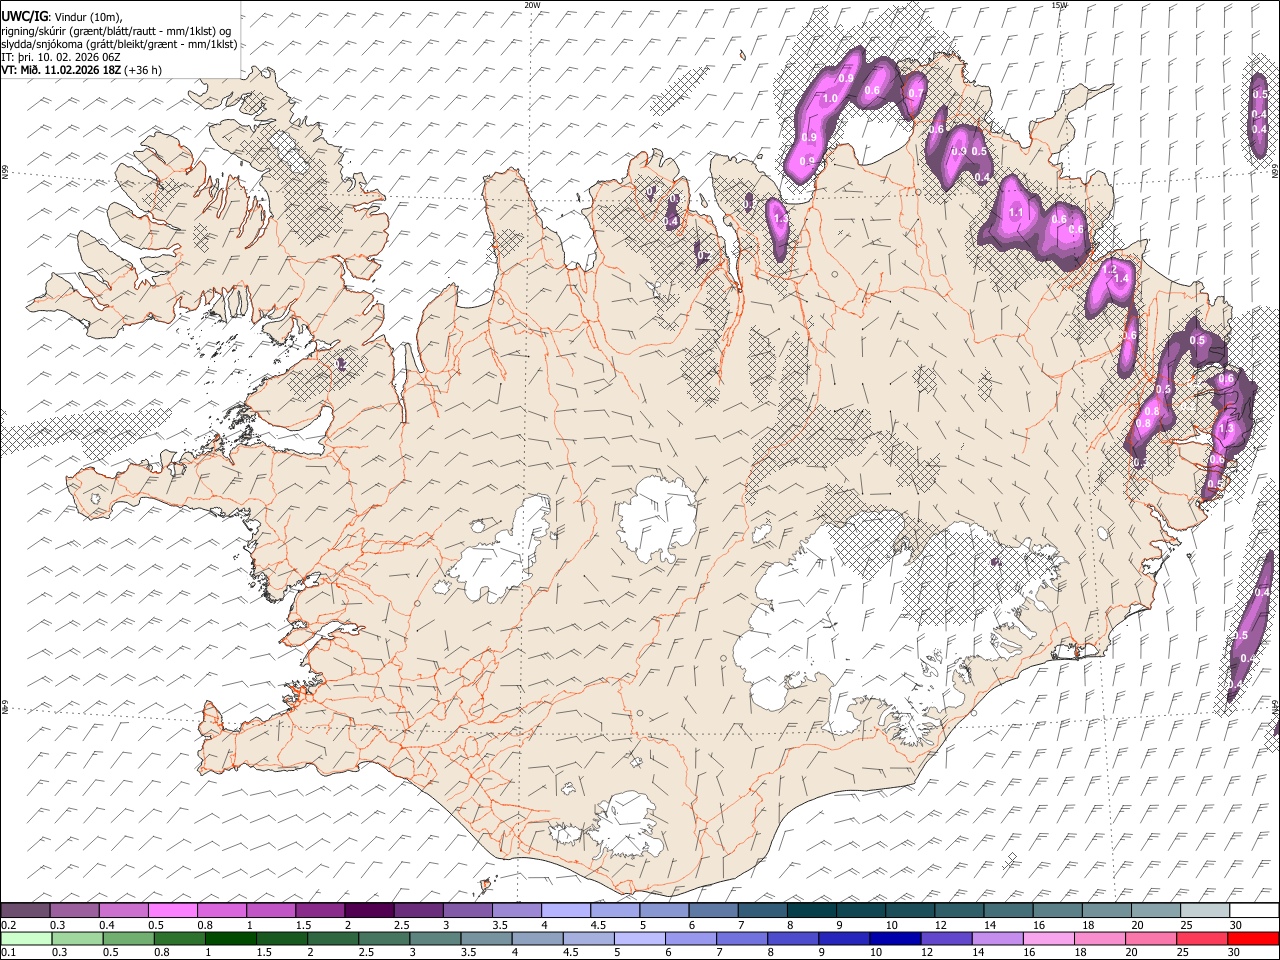
Task: Click the white final swatch on the upper scale
Action: click(x=1253, y=910)
